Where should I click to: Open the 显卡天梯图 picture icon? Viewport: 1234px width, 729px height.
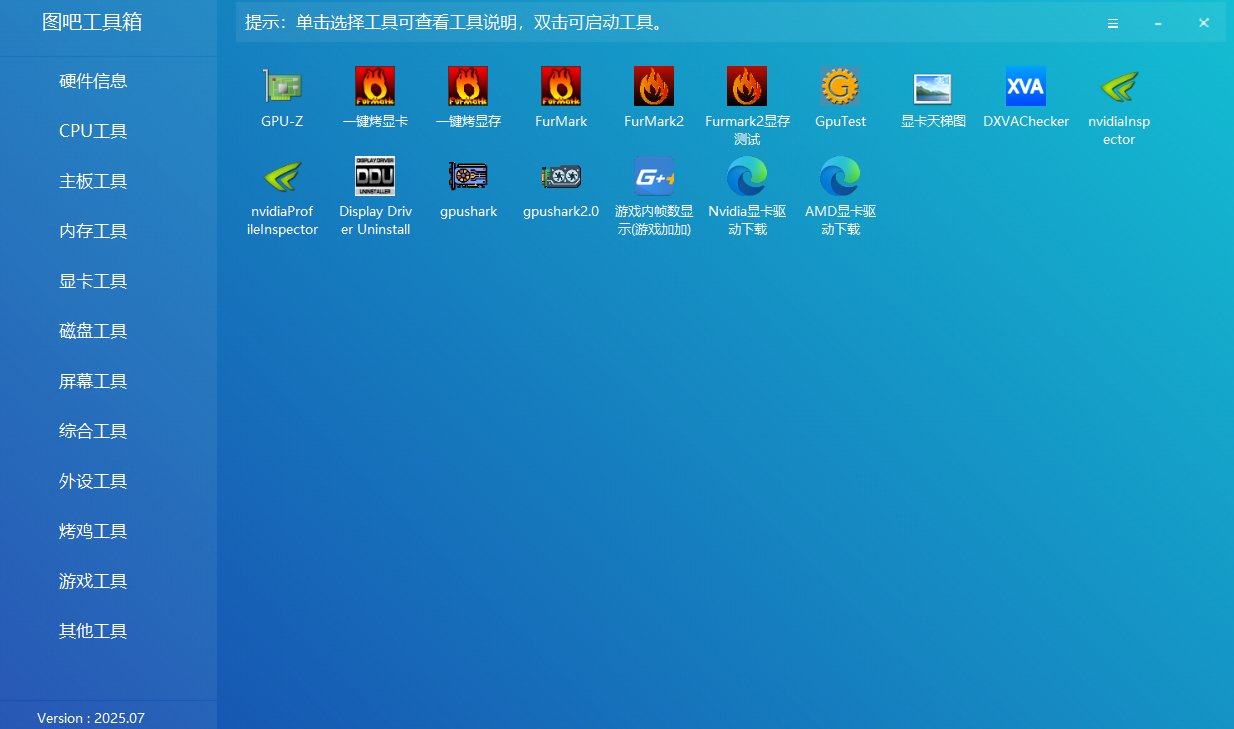933,87
